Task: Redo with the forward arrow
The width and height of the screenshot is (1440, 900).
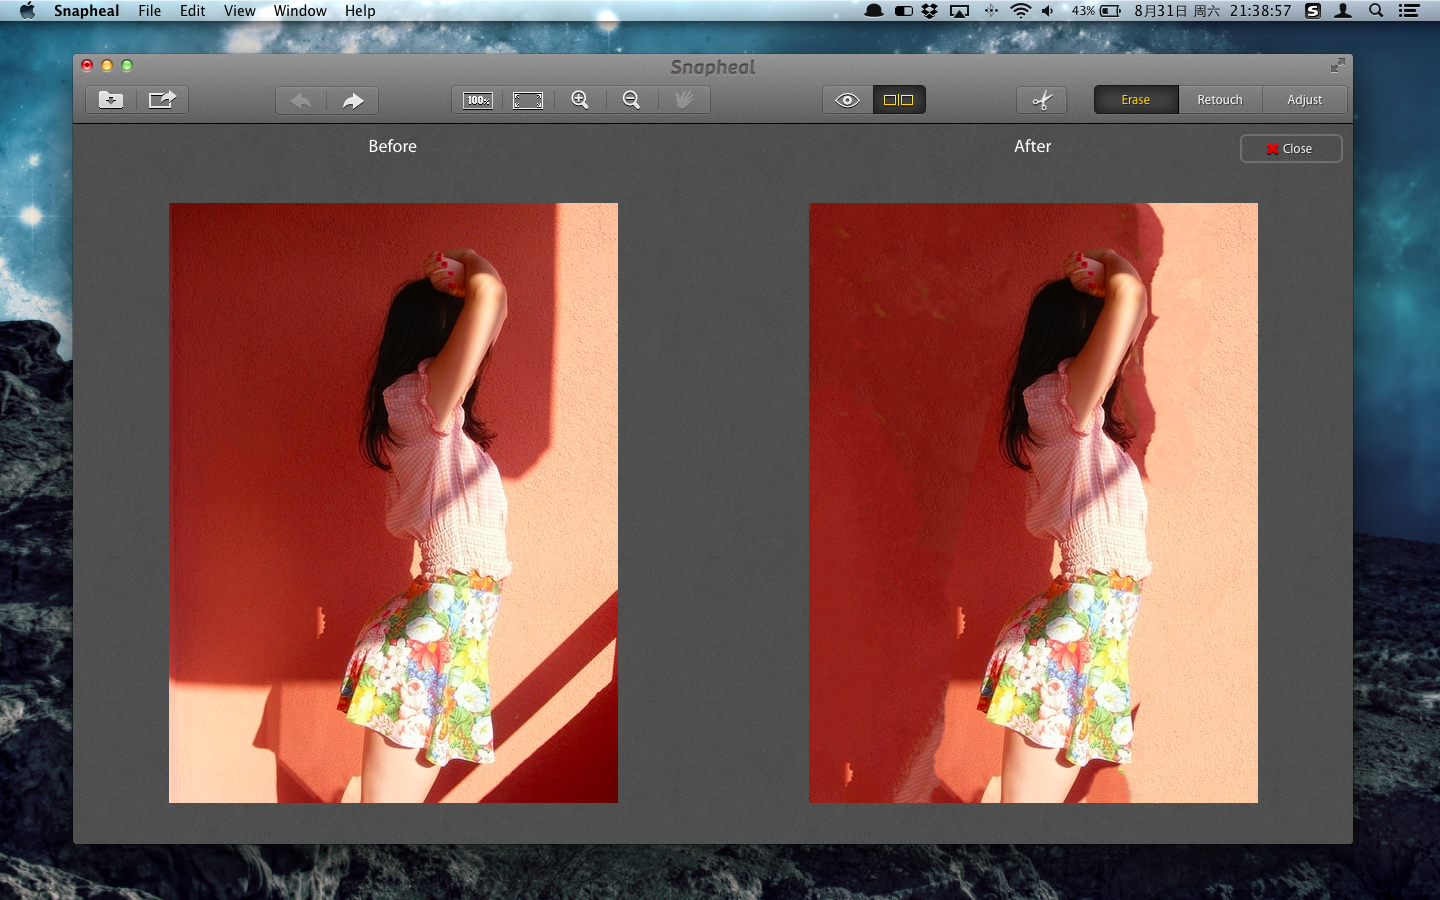Action: pyautogui.click(x=352, y=100)
